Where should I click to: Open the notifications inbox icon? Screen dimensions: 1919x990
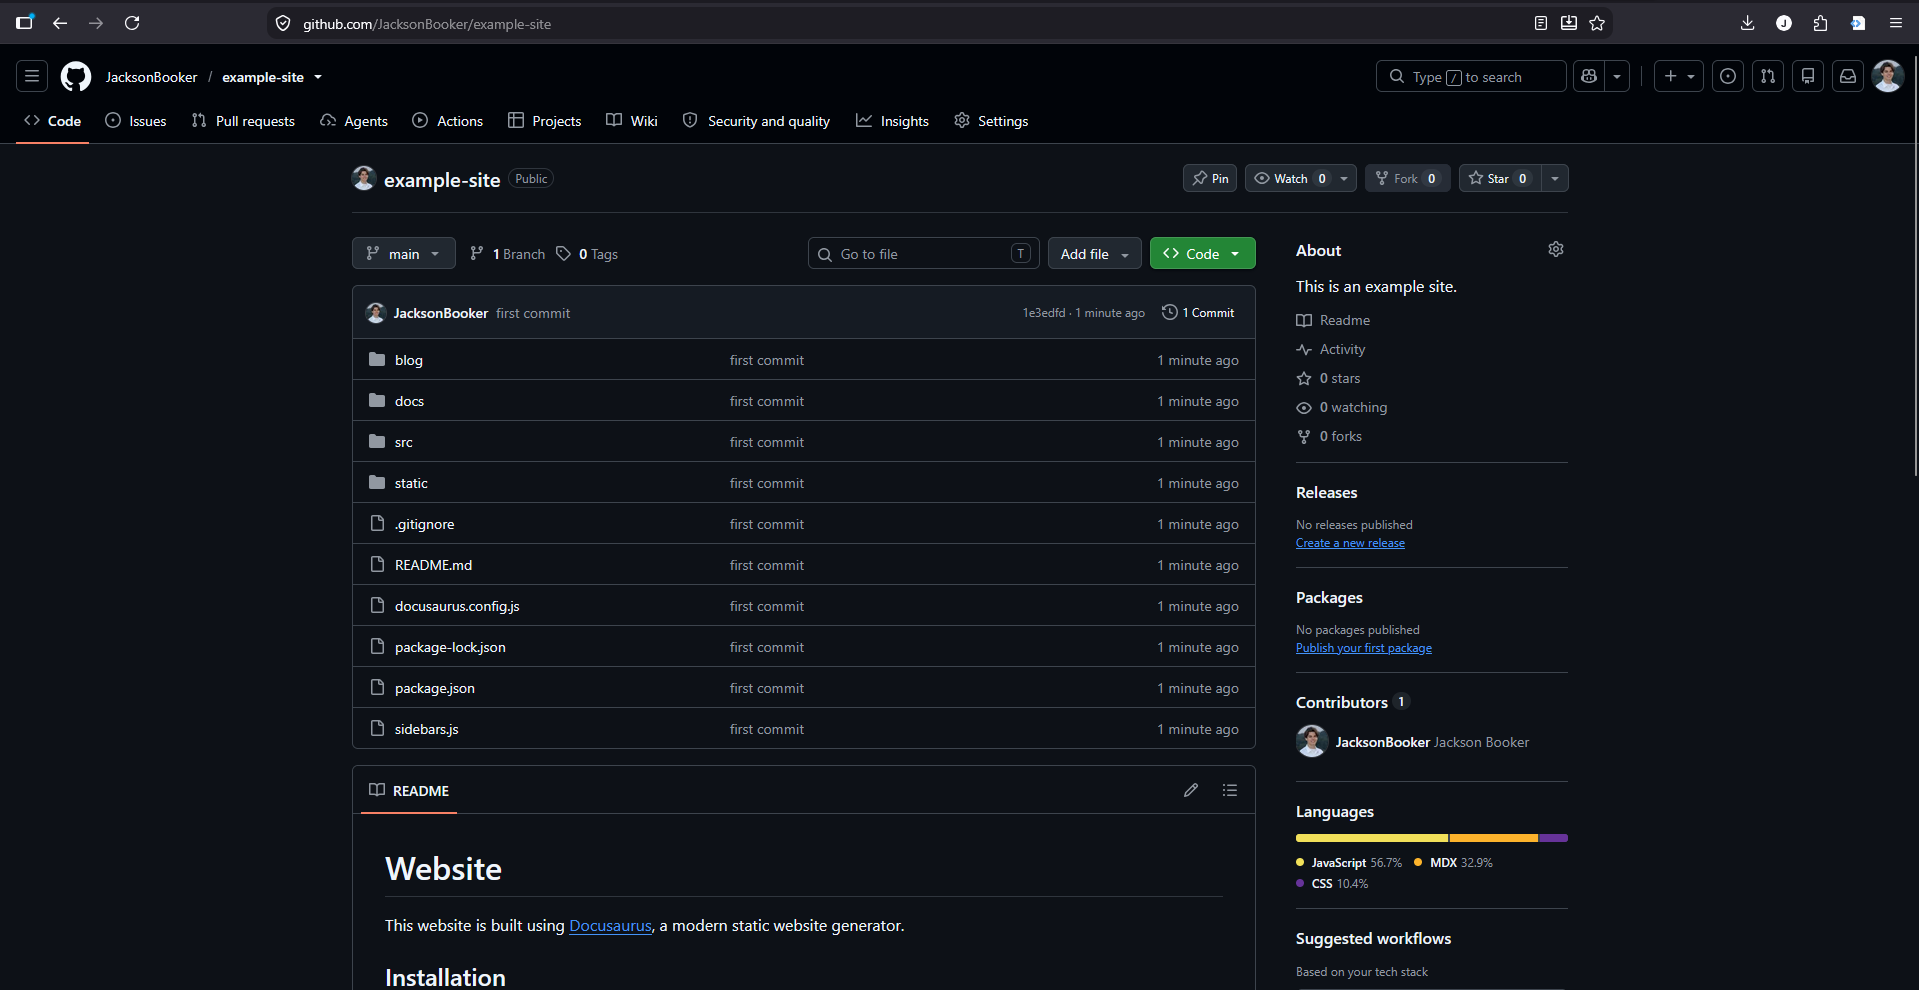click(x=1848, y=76)
